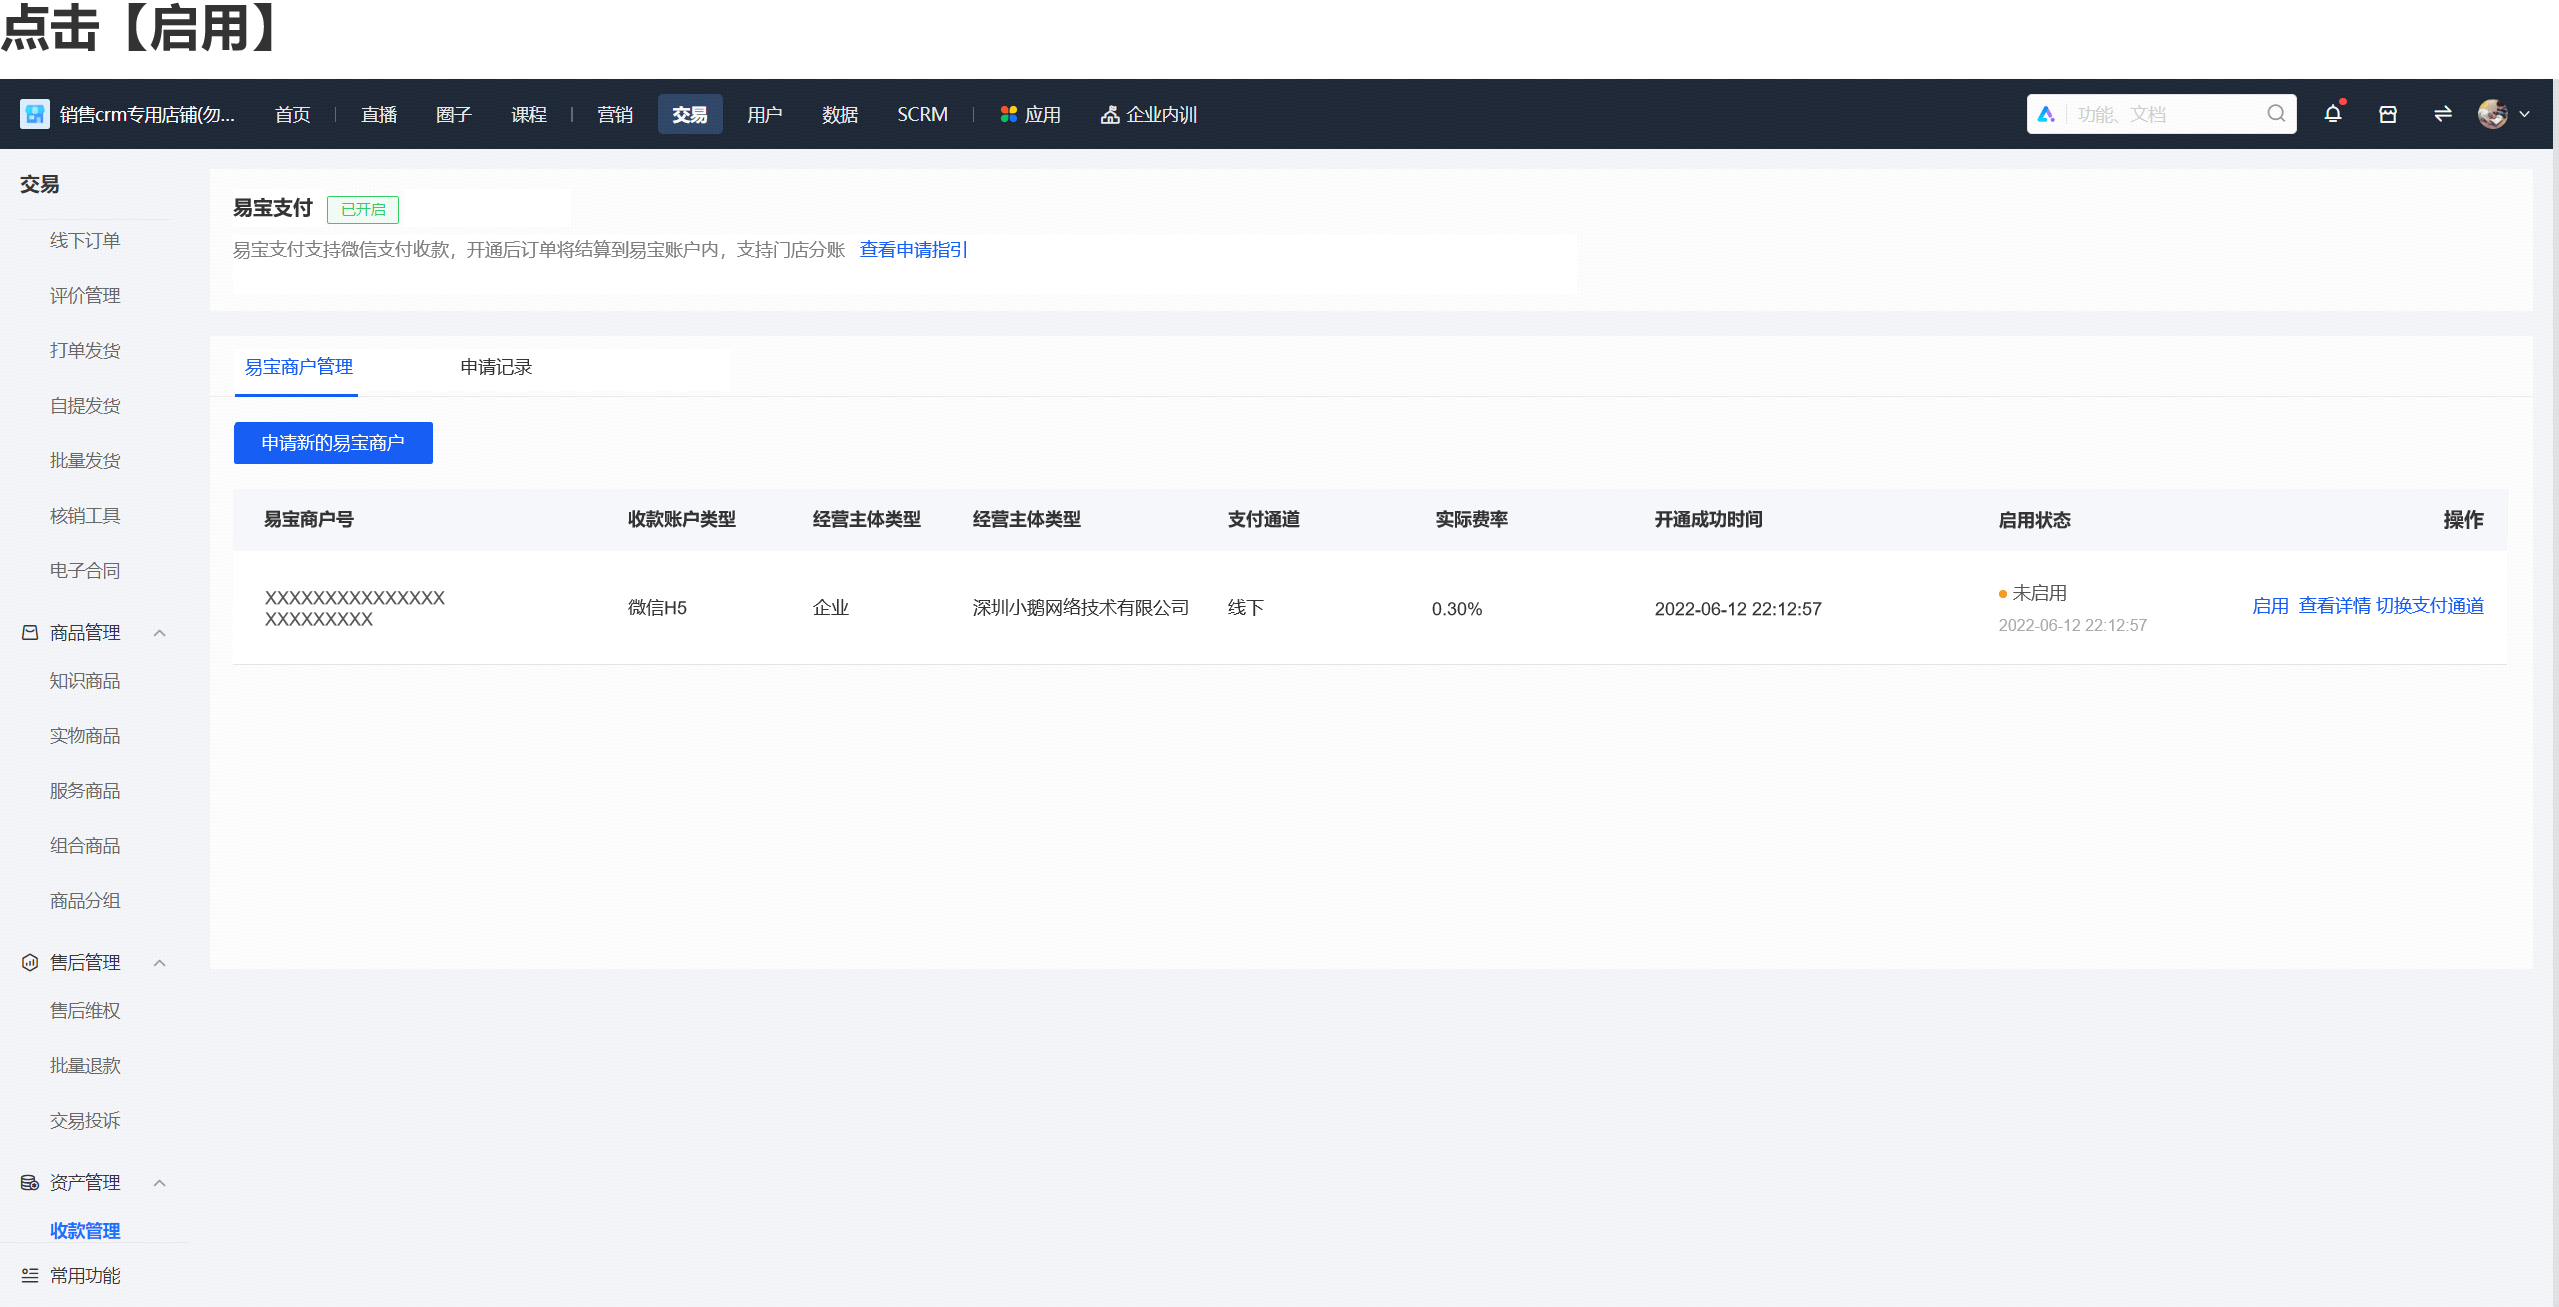Click 申请新的易宝商户 button
Image resolution: width=2559 pixels, height=1307 pixels.
point(333,443)
